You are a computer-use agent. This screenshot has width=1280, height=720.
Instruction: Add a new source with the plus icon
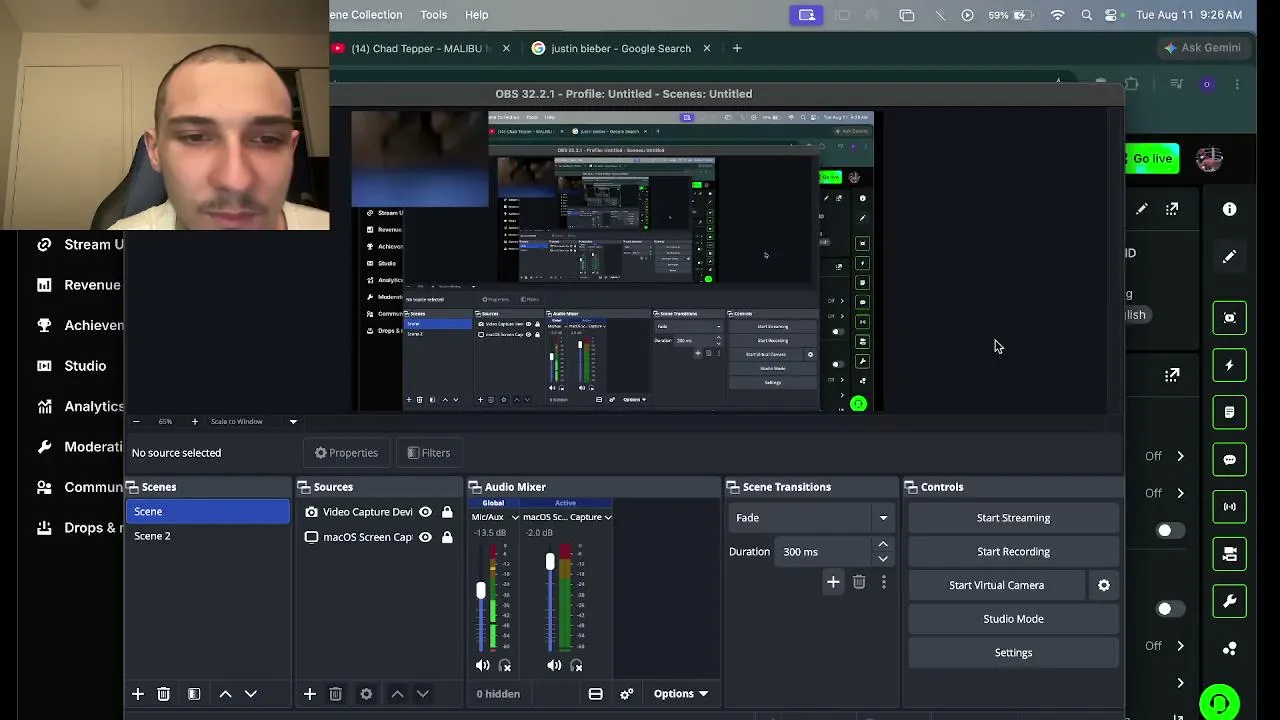tap(310, 694)
